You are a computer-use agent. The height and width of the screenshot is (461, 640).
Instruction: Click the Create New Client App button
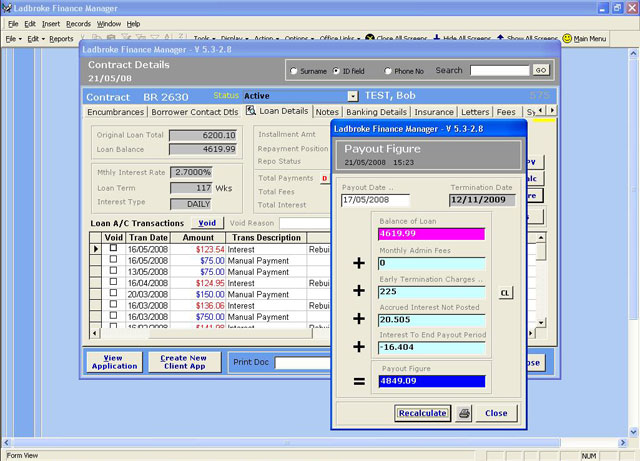184,362
